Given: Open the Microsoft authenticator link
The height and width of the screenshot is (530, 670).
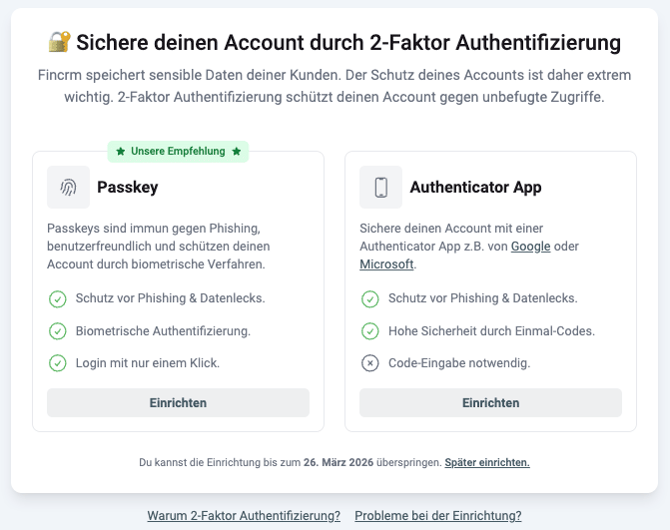Looking at the screenshot, I should click(x=386, y=264).
